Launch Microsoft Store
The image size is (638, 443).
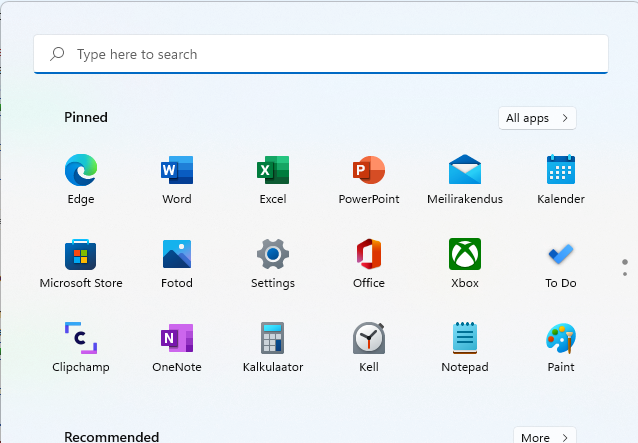point(81,263)
